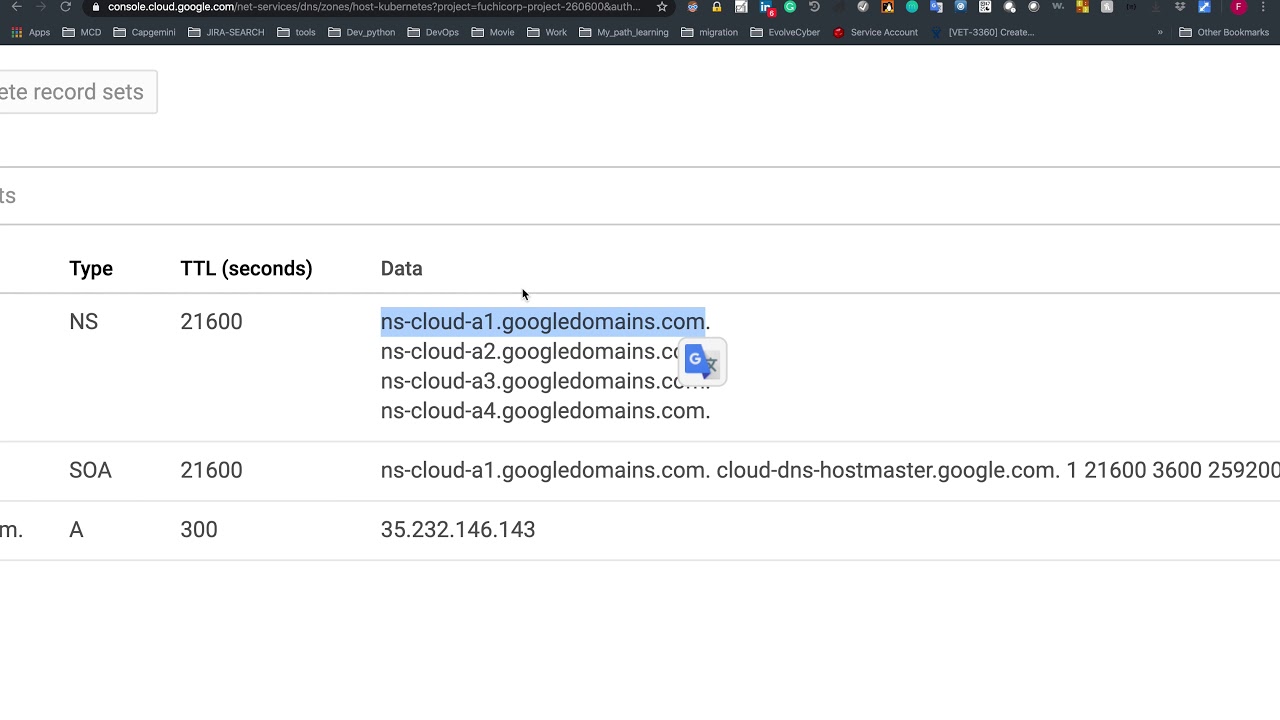Open the DevOps bookmarks folder
The image size is (1280, 720).
(x=433, y=32)
